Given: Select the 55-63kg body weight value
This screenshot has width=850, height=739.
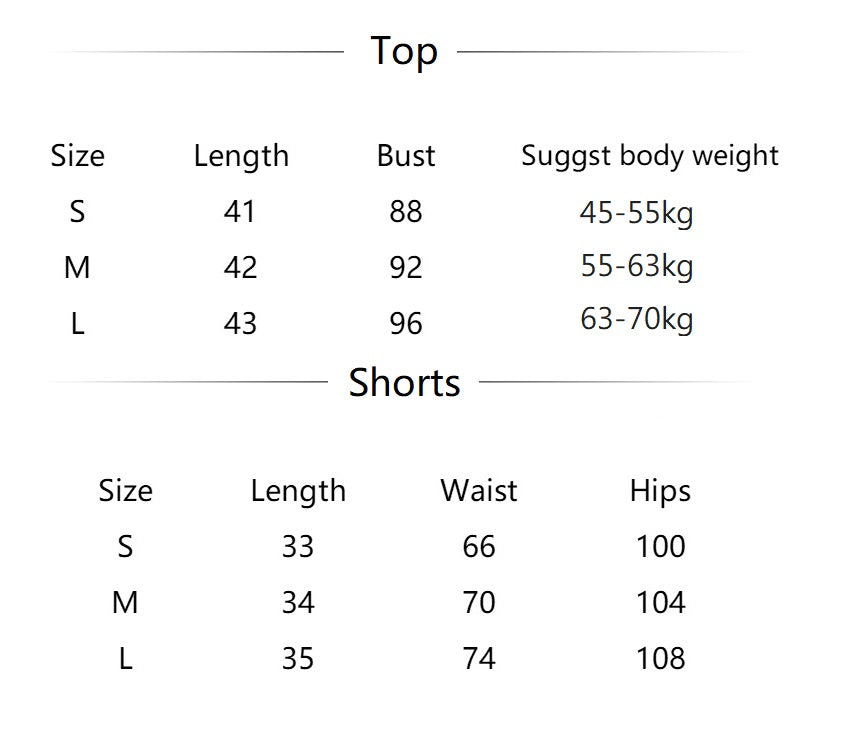Looking at the screenshot, I should tap(636, 266).
